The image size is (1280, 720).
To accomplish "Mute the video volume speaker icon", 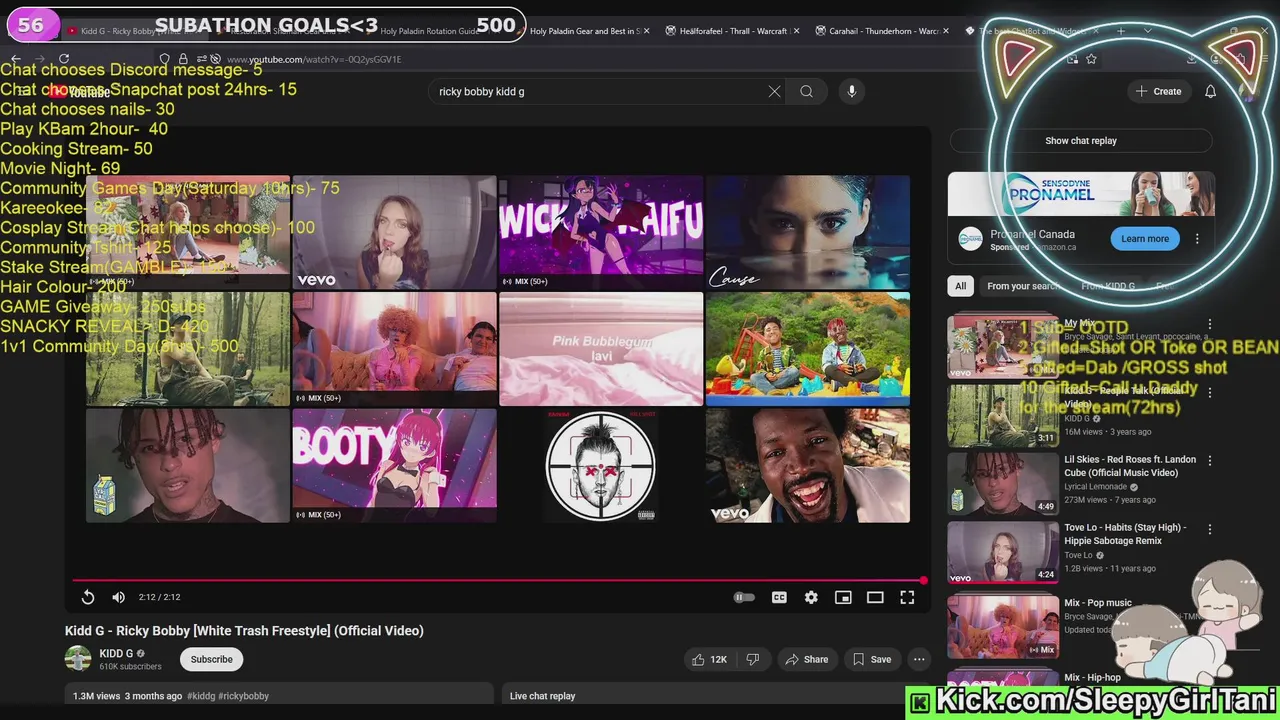I will point(118,597).
